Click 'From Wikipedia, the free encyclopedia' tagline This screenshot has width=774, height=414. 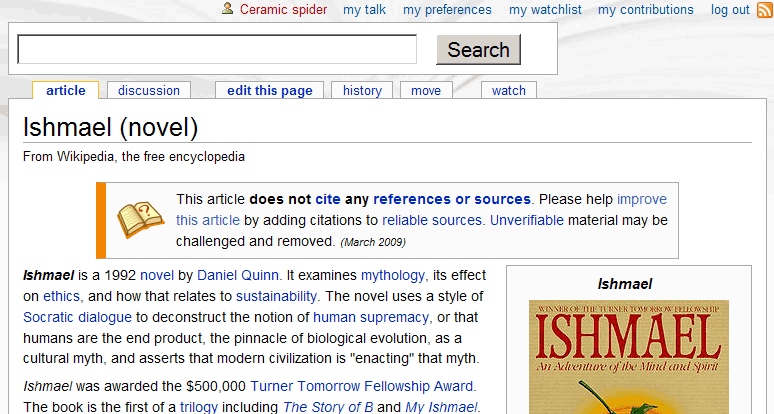pyautogui.click(x=134, y=157)
